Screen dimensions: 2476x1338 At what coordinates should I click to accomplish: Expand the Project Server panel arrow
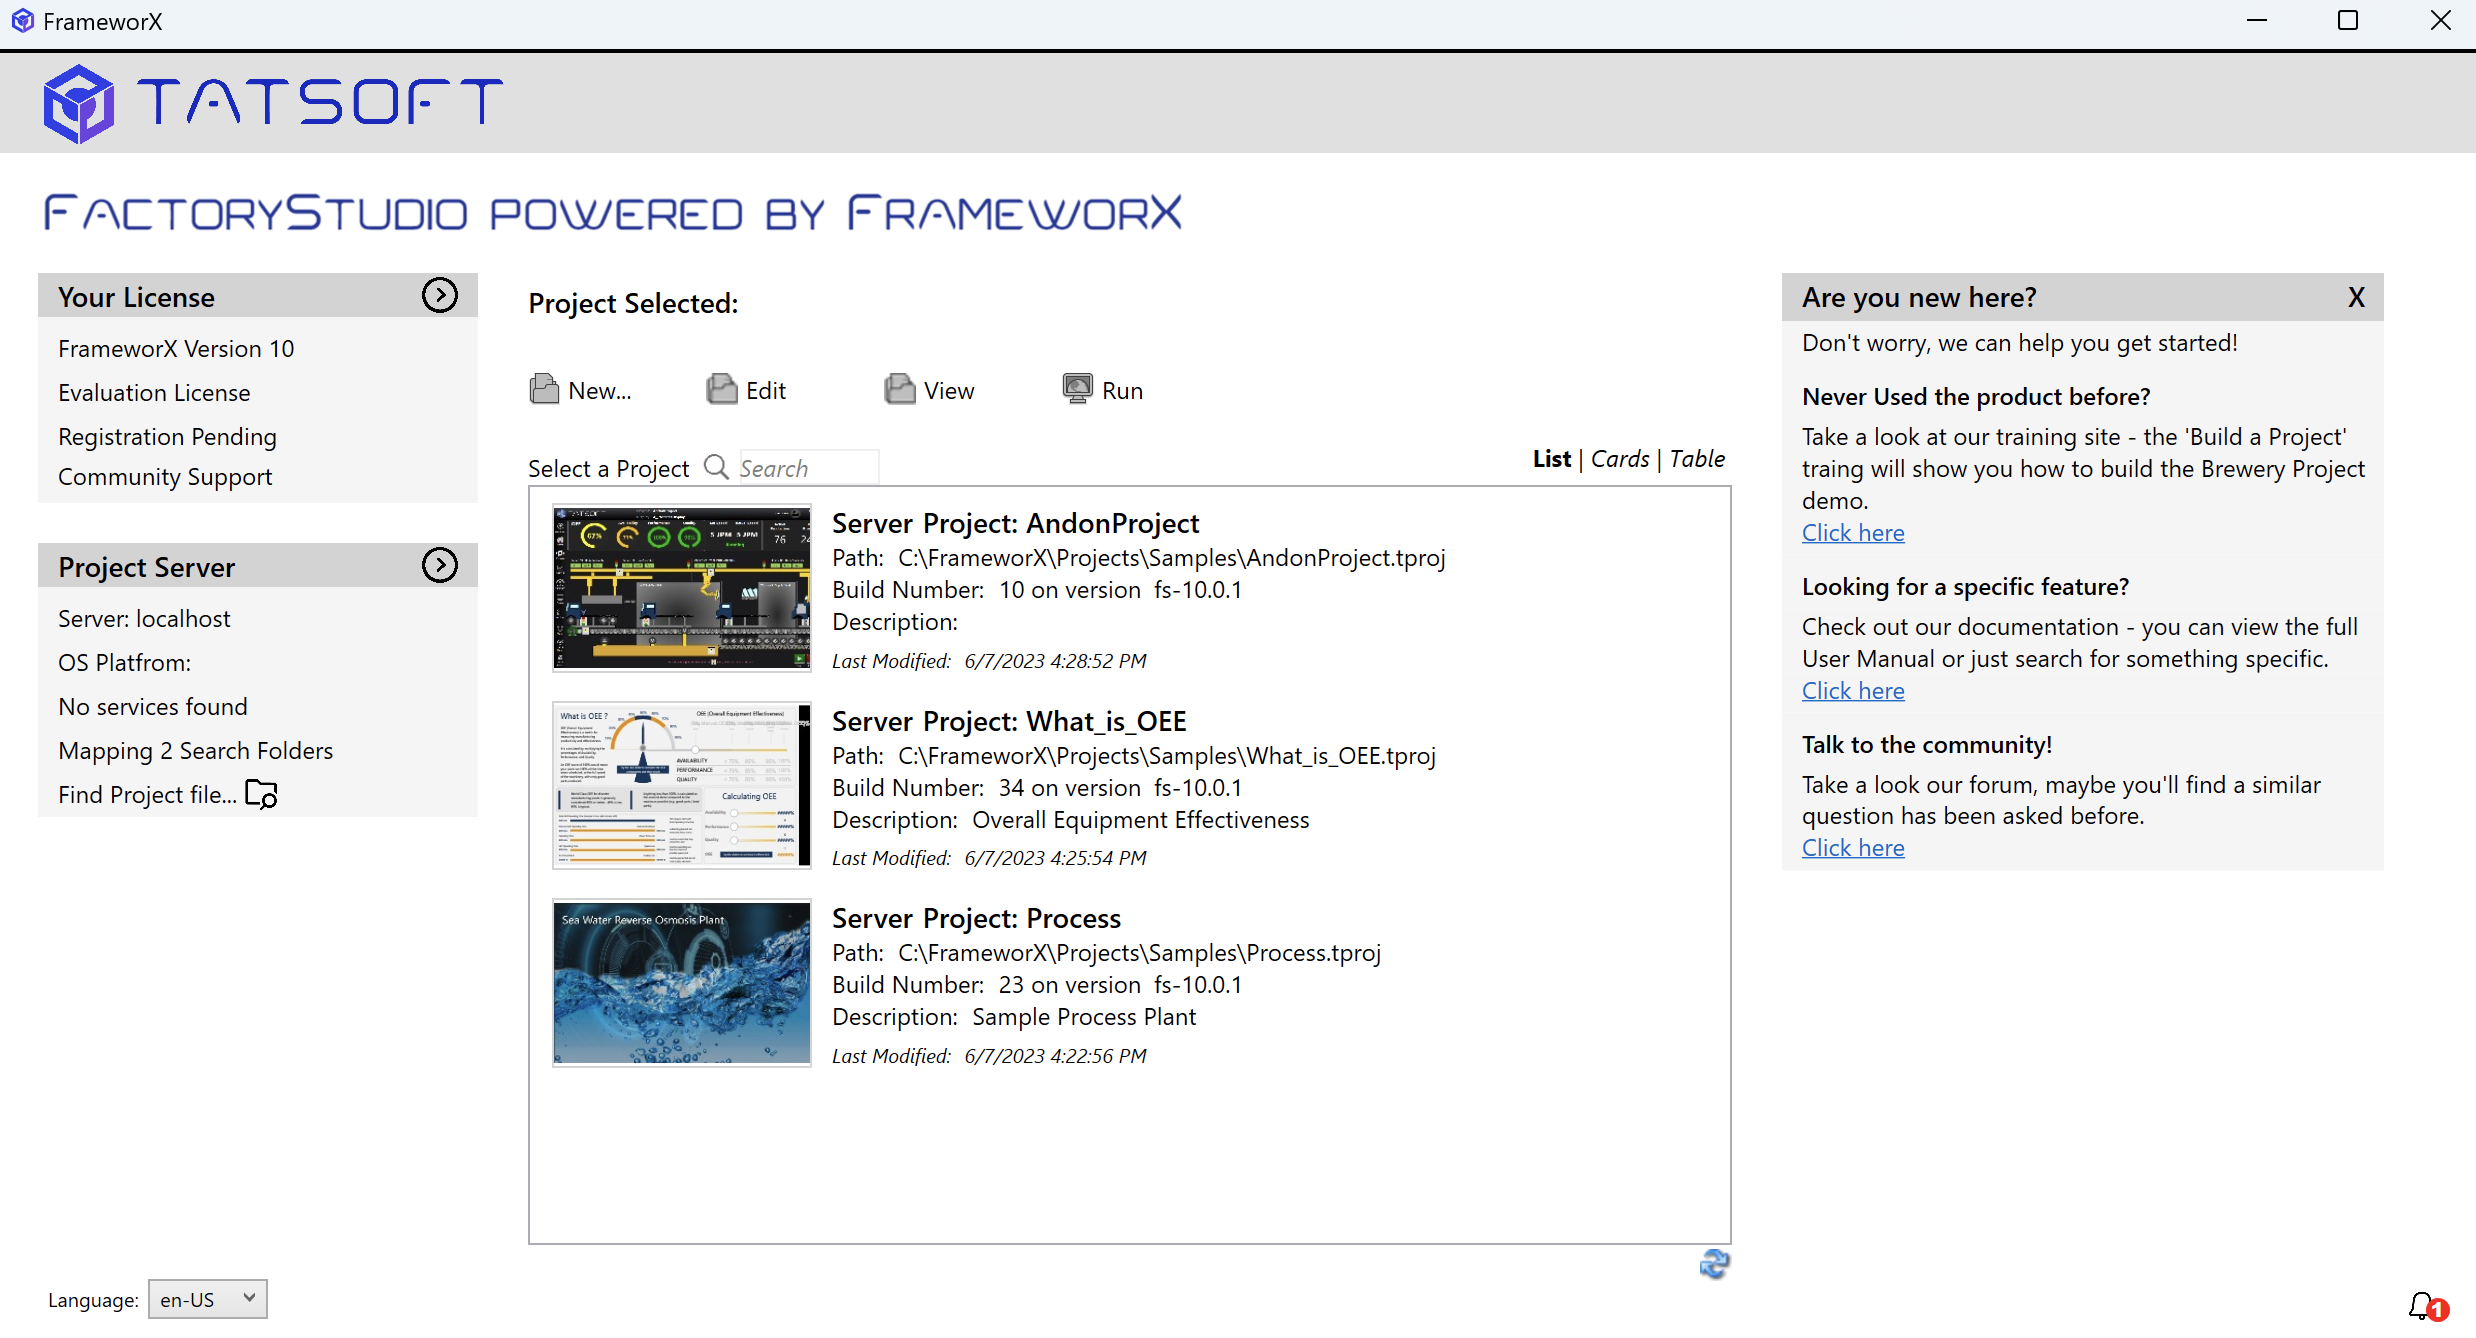pos(440,565)
